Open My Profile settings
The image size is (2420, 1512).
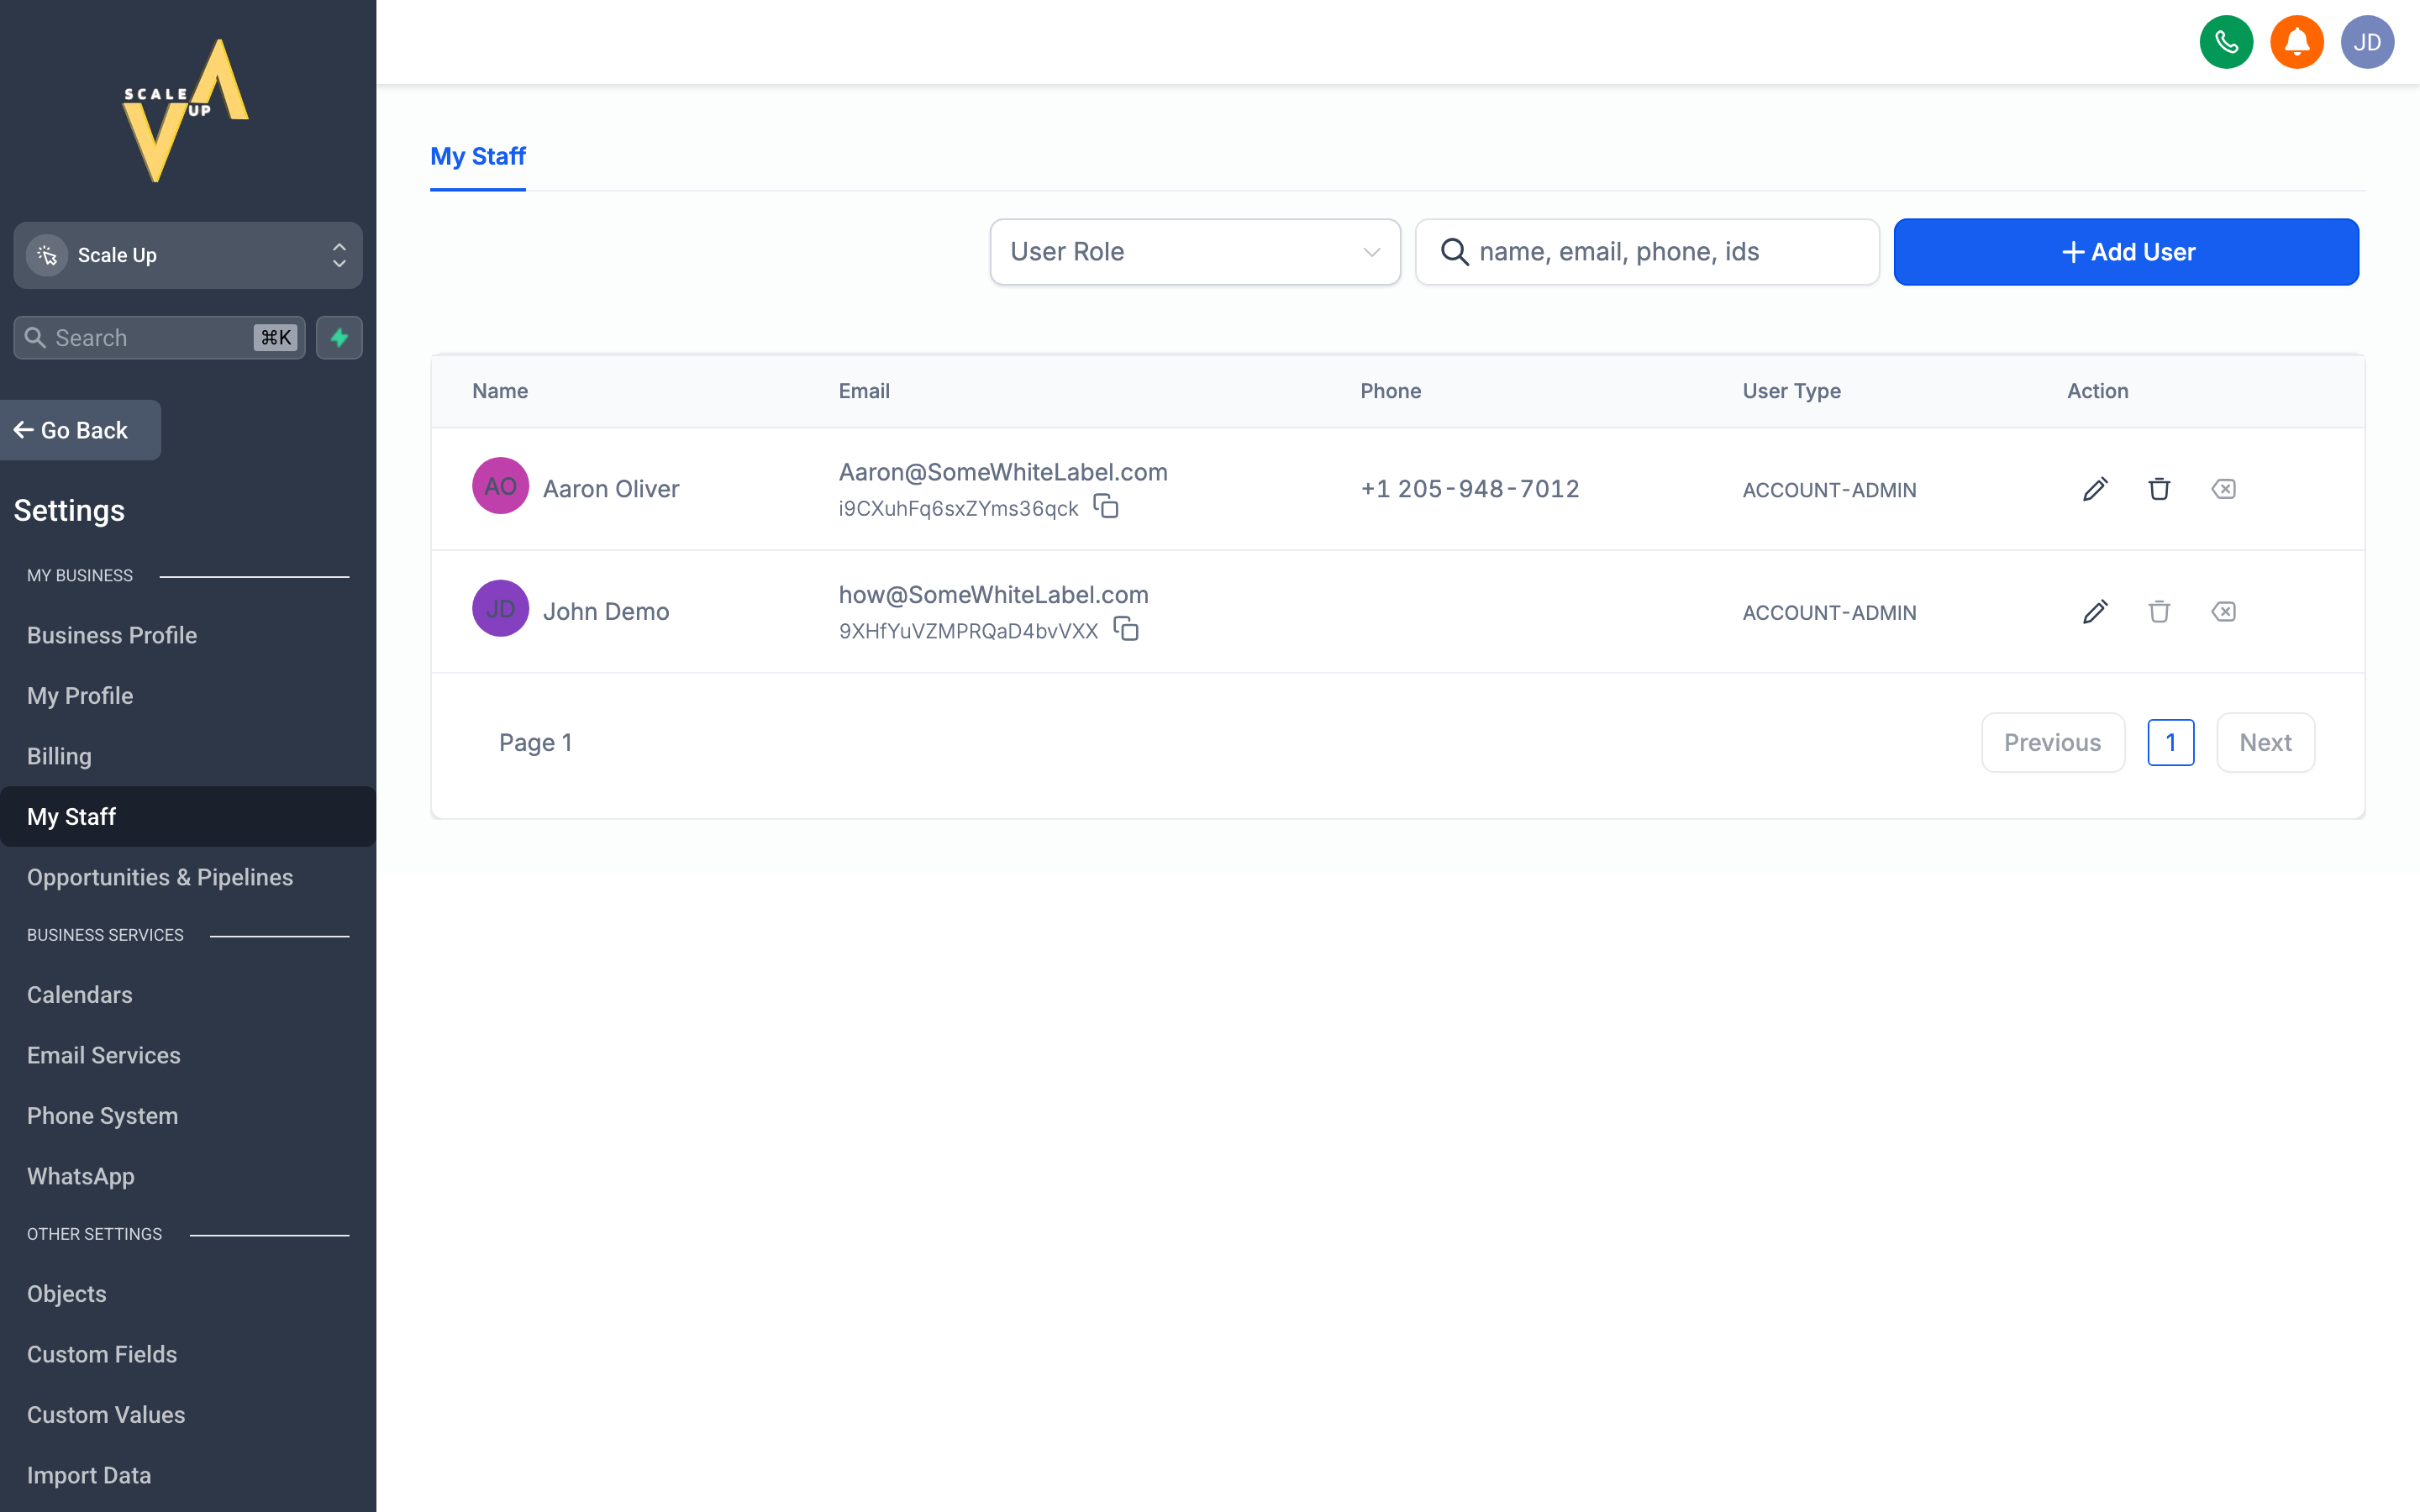click(80, 696)
